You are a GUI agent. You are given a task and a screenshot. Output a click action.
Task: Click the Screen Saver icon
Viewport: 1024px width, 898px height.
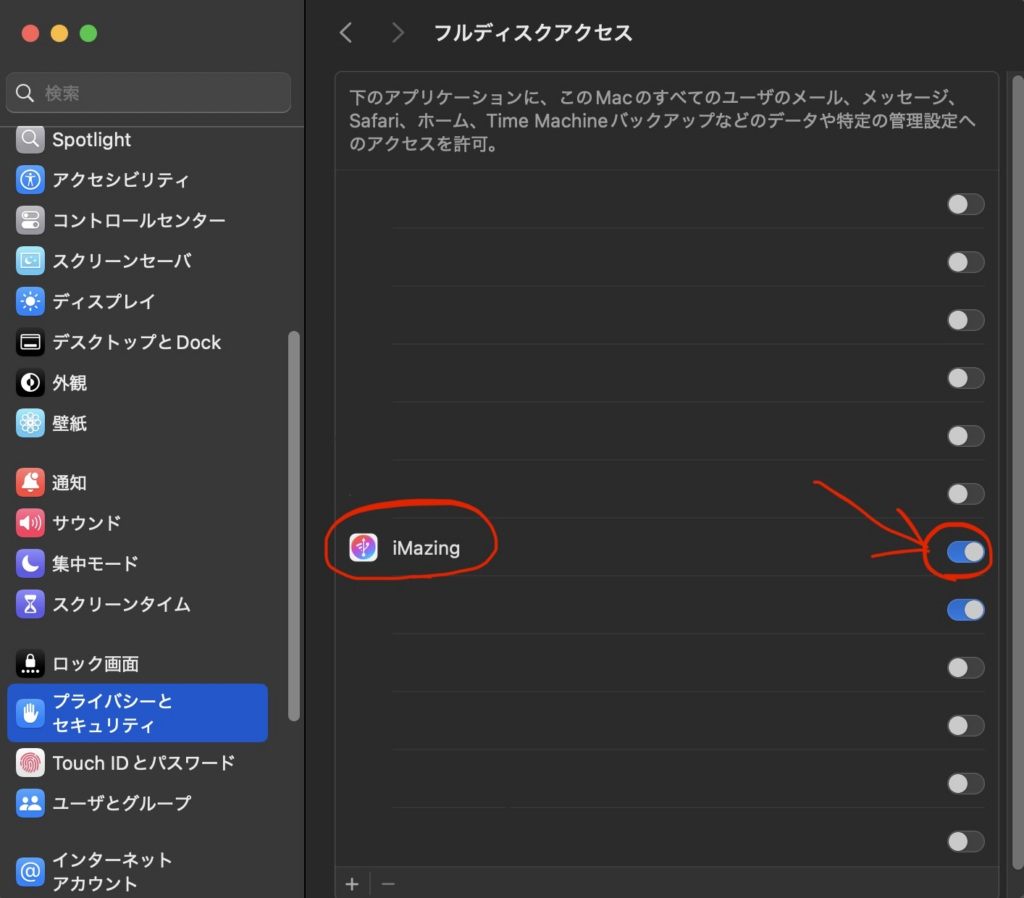click(x=31, y=261)
